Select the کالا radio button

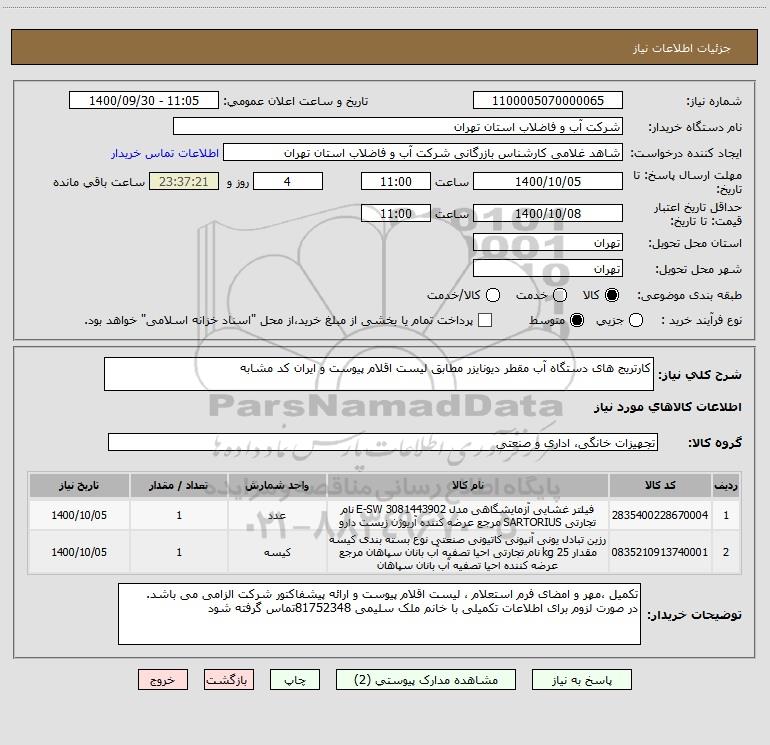[x=612, y=295]
